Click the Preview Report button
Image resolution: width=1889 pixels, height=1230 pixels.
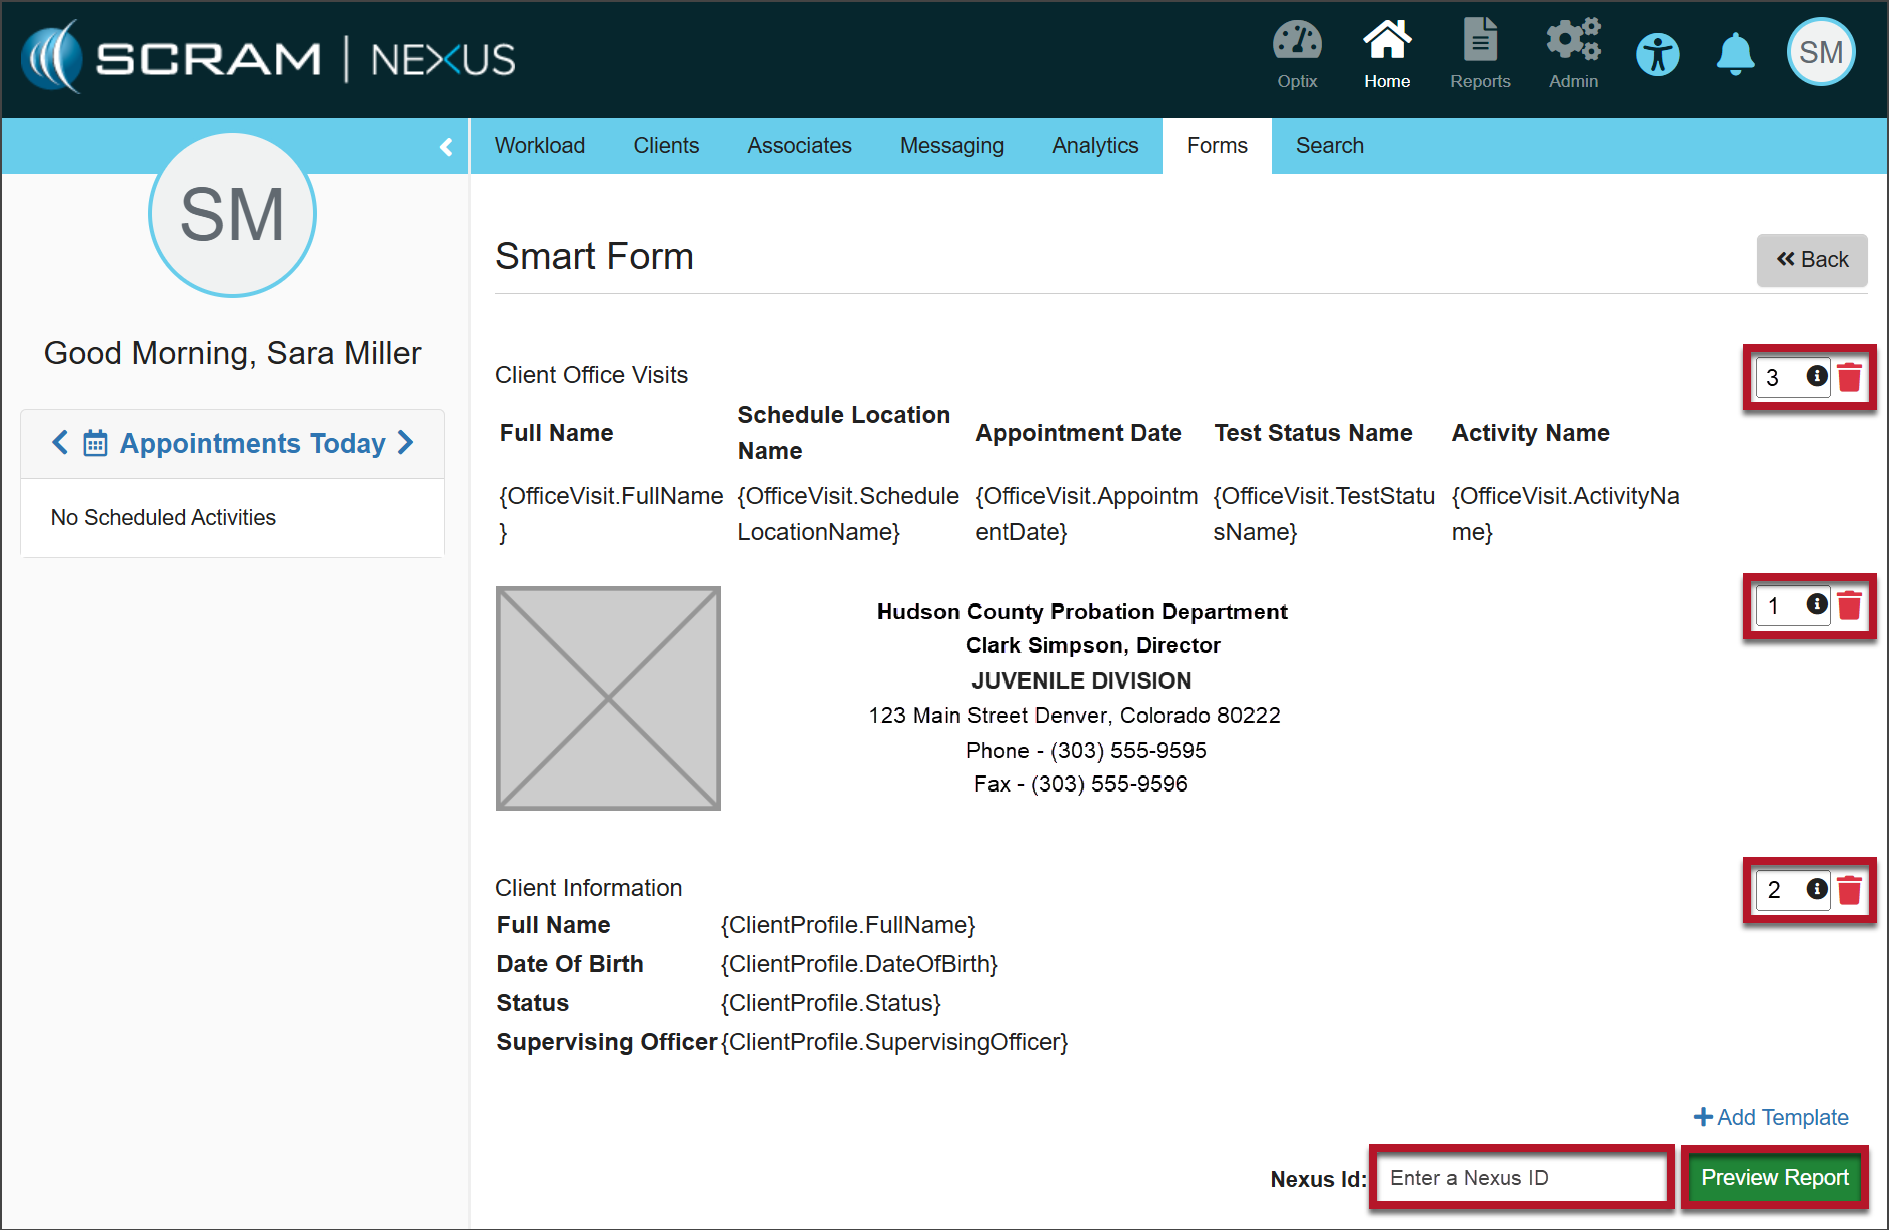[x=1774, y=1178]
